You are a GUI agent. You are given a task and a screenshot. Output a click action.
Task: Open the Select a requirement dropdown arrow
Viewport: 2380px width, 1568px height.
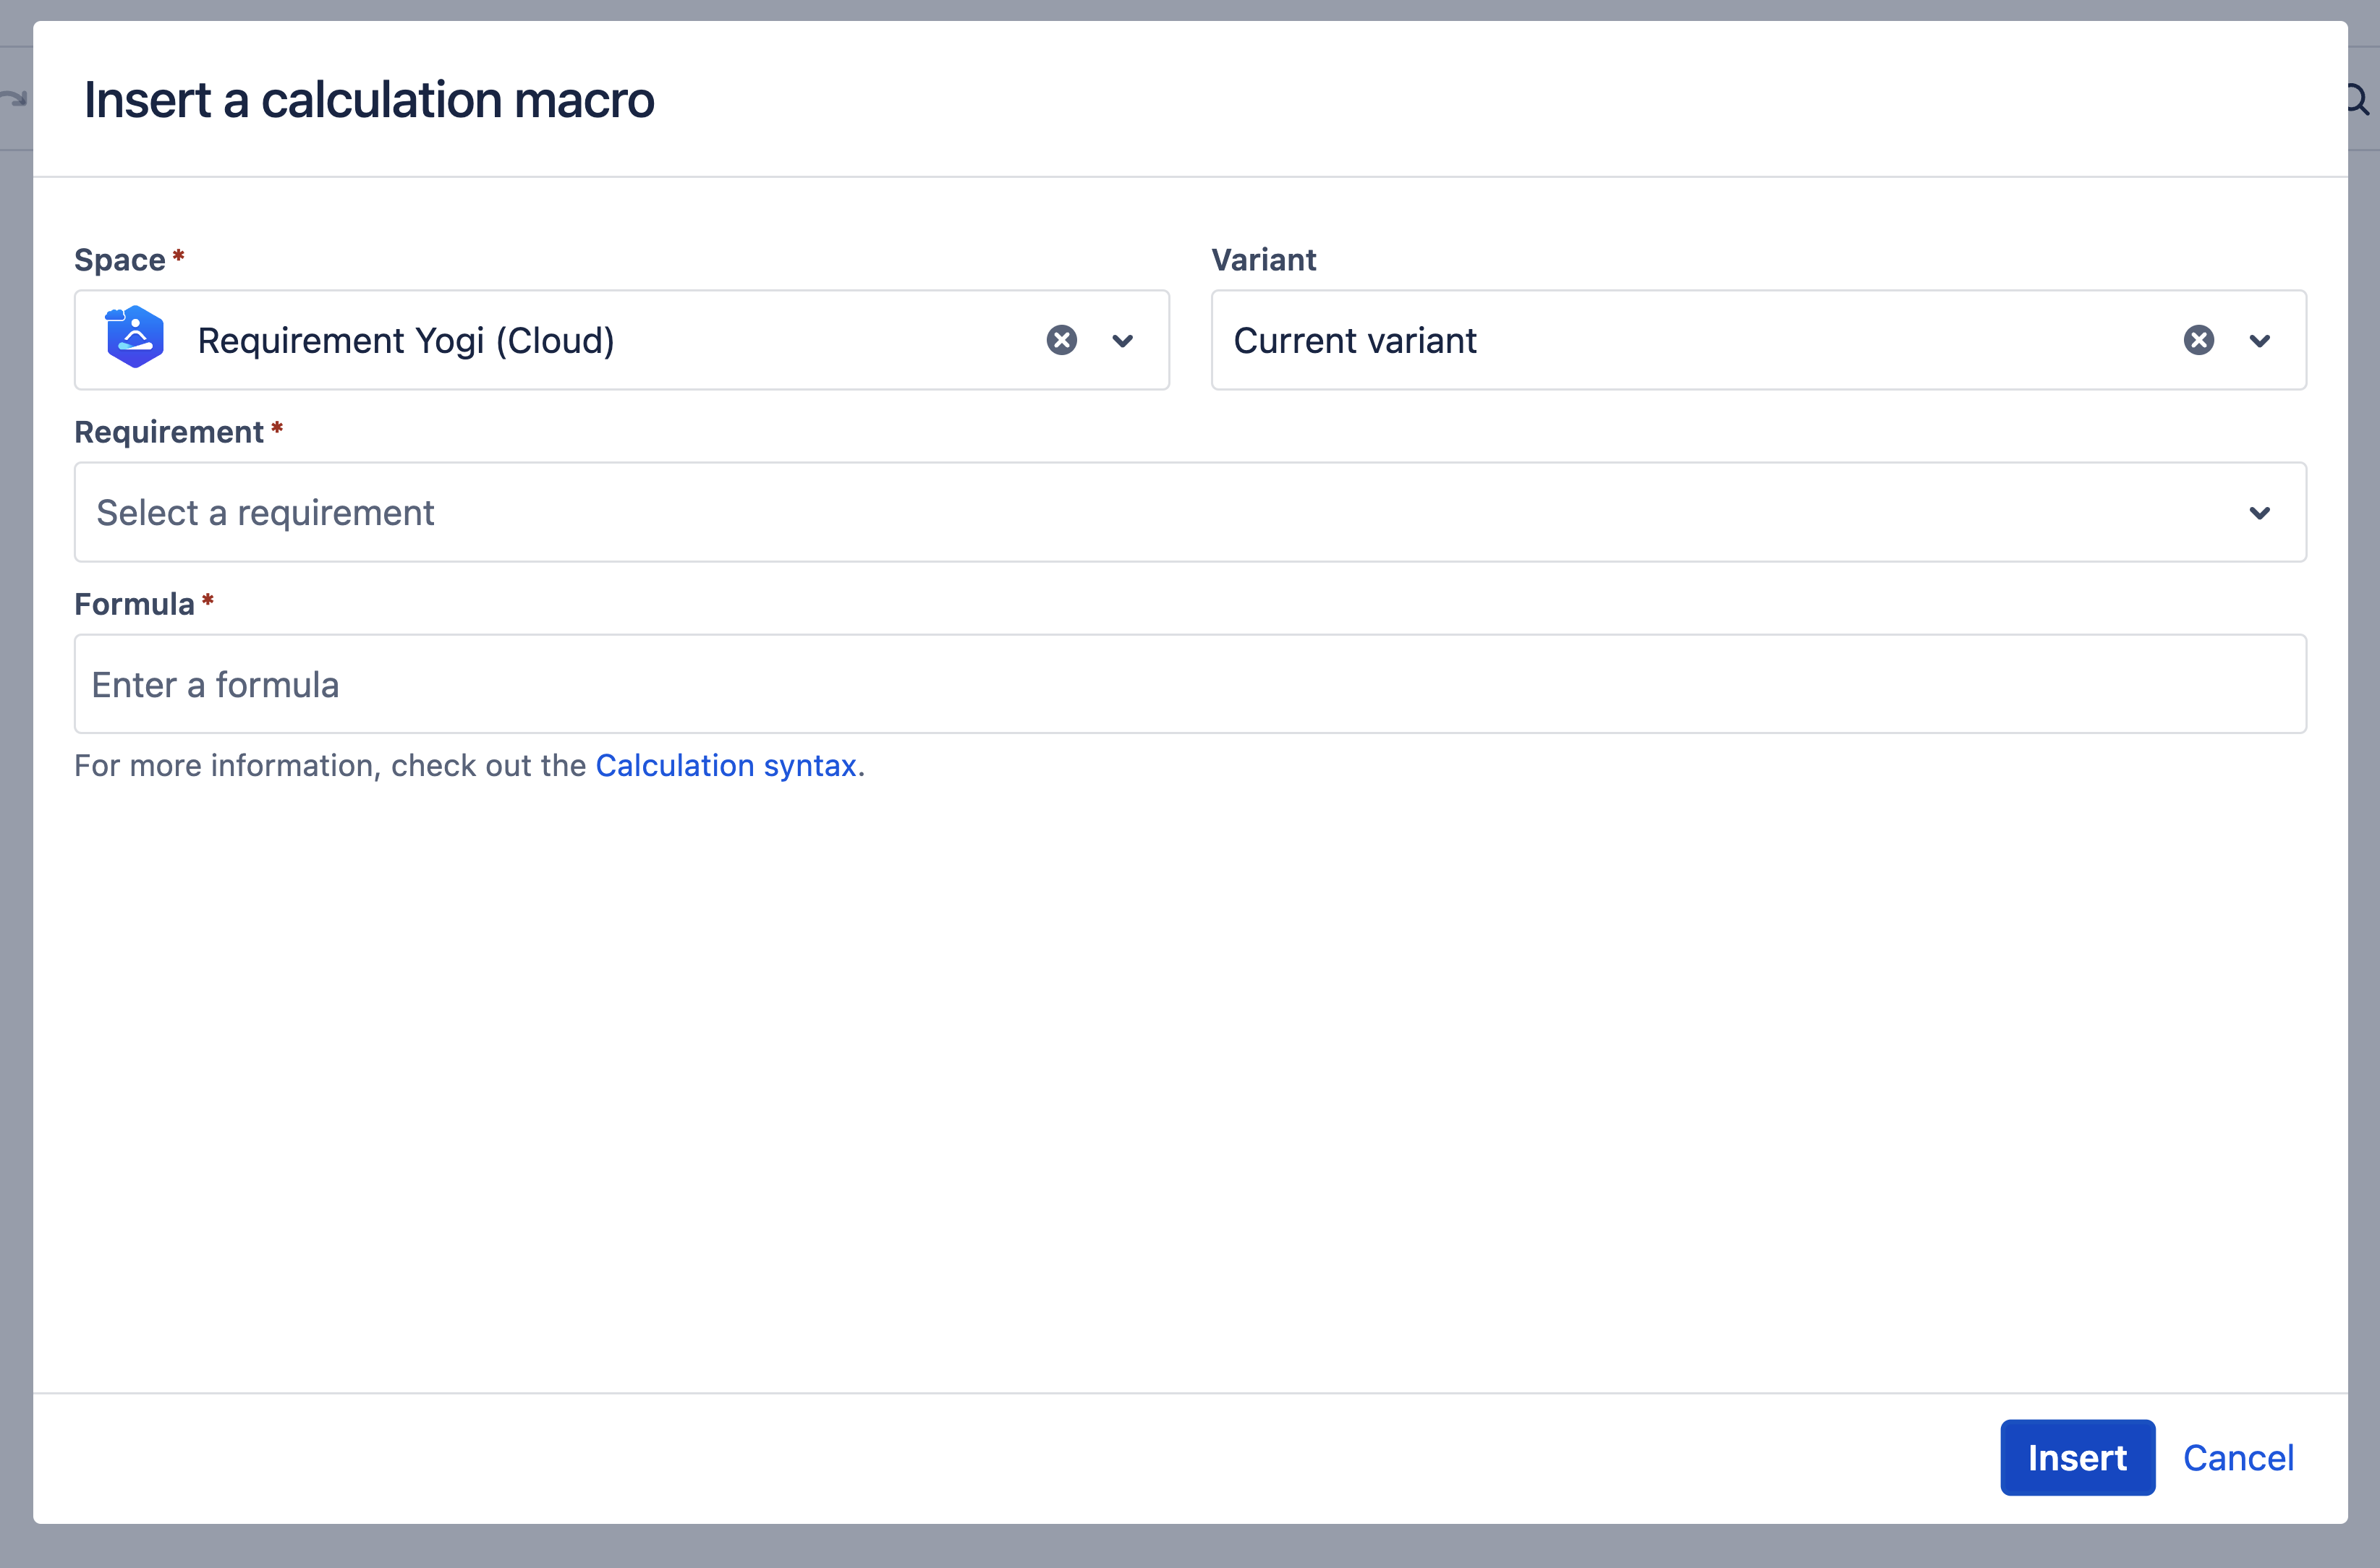[2259, 513]
